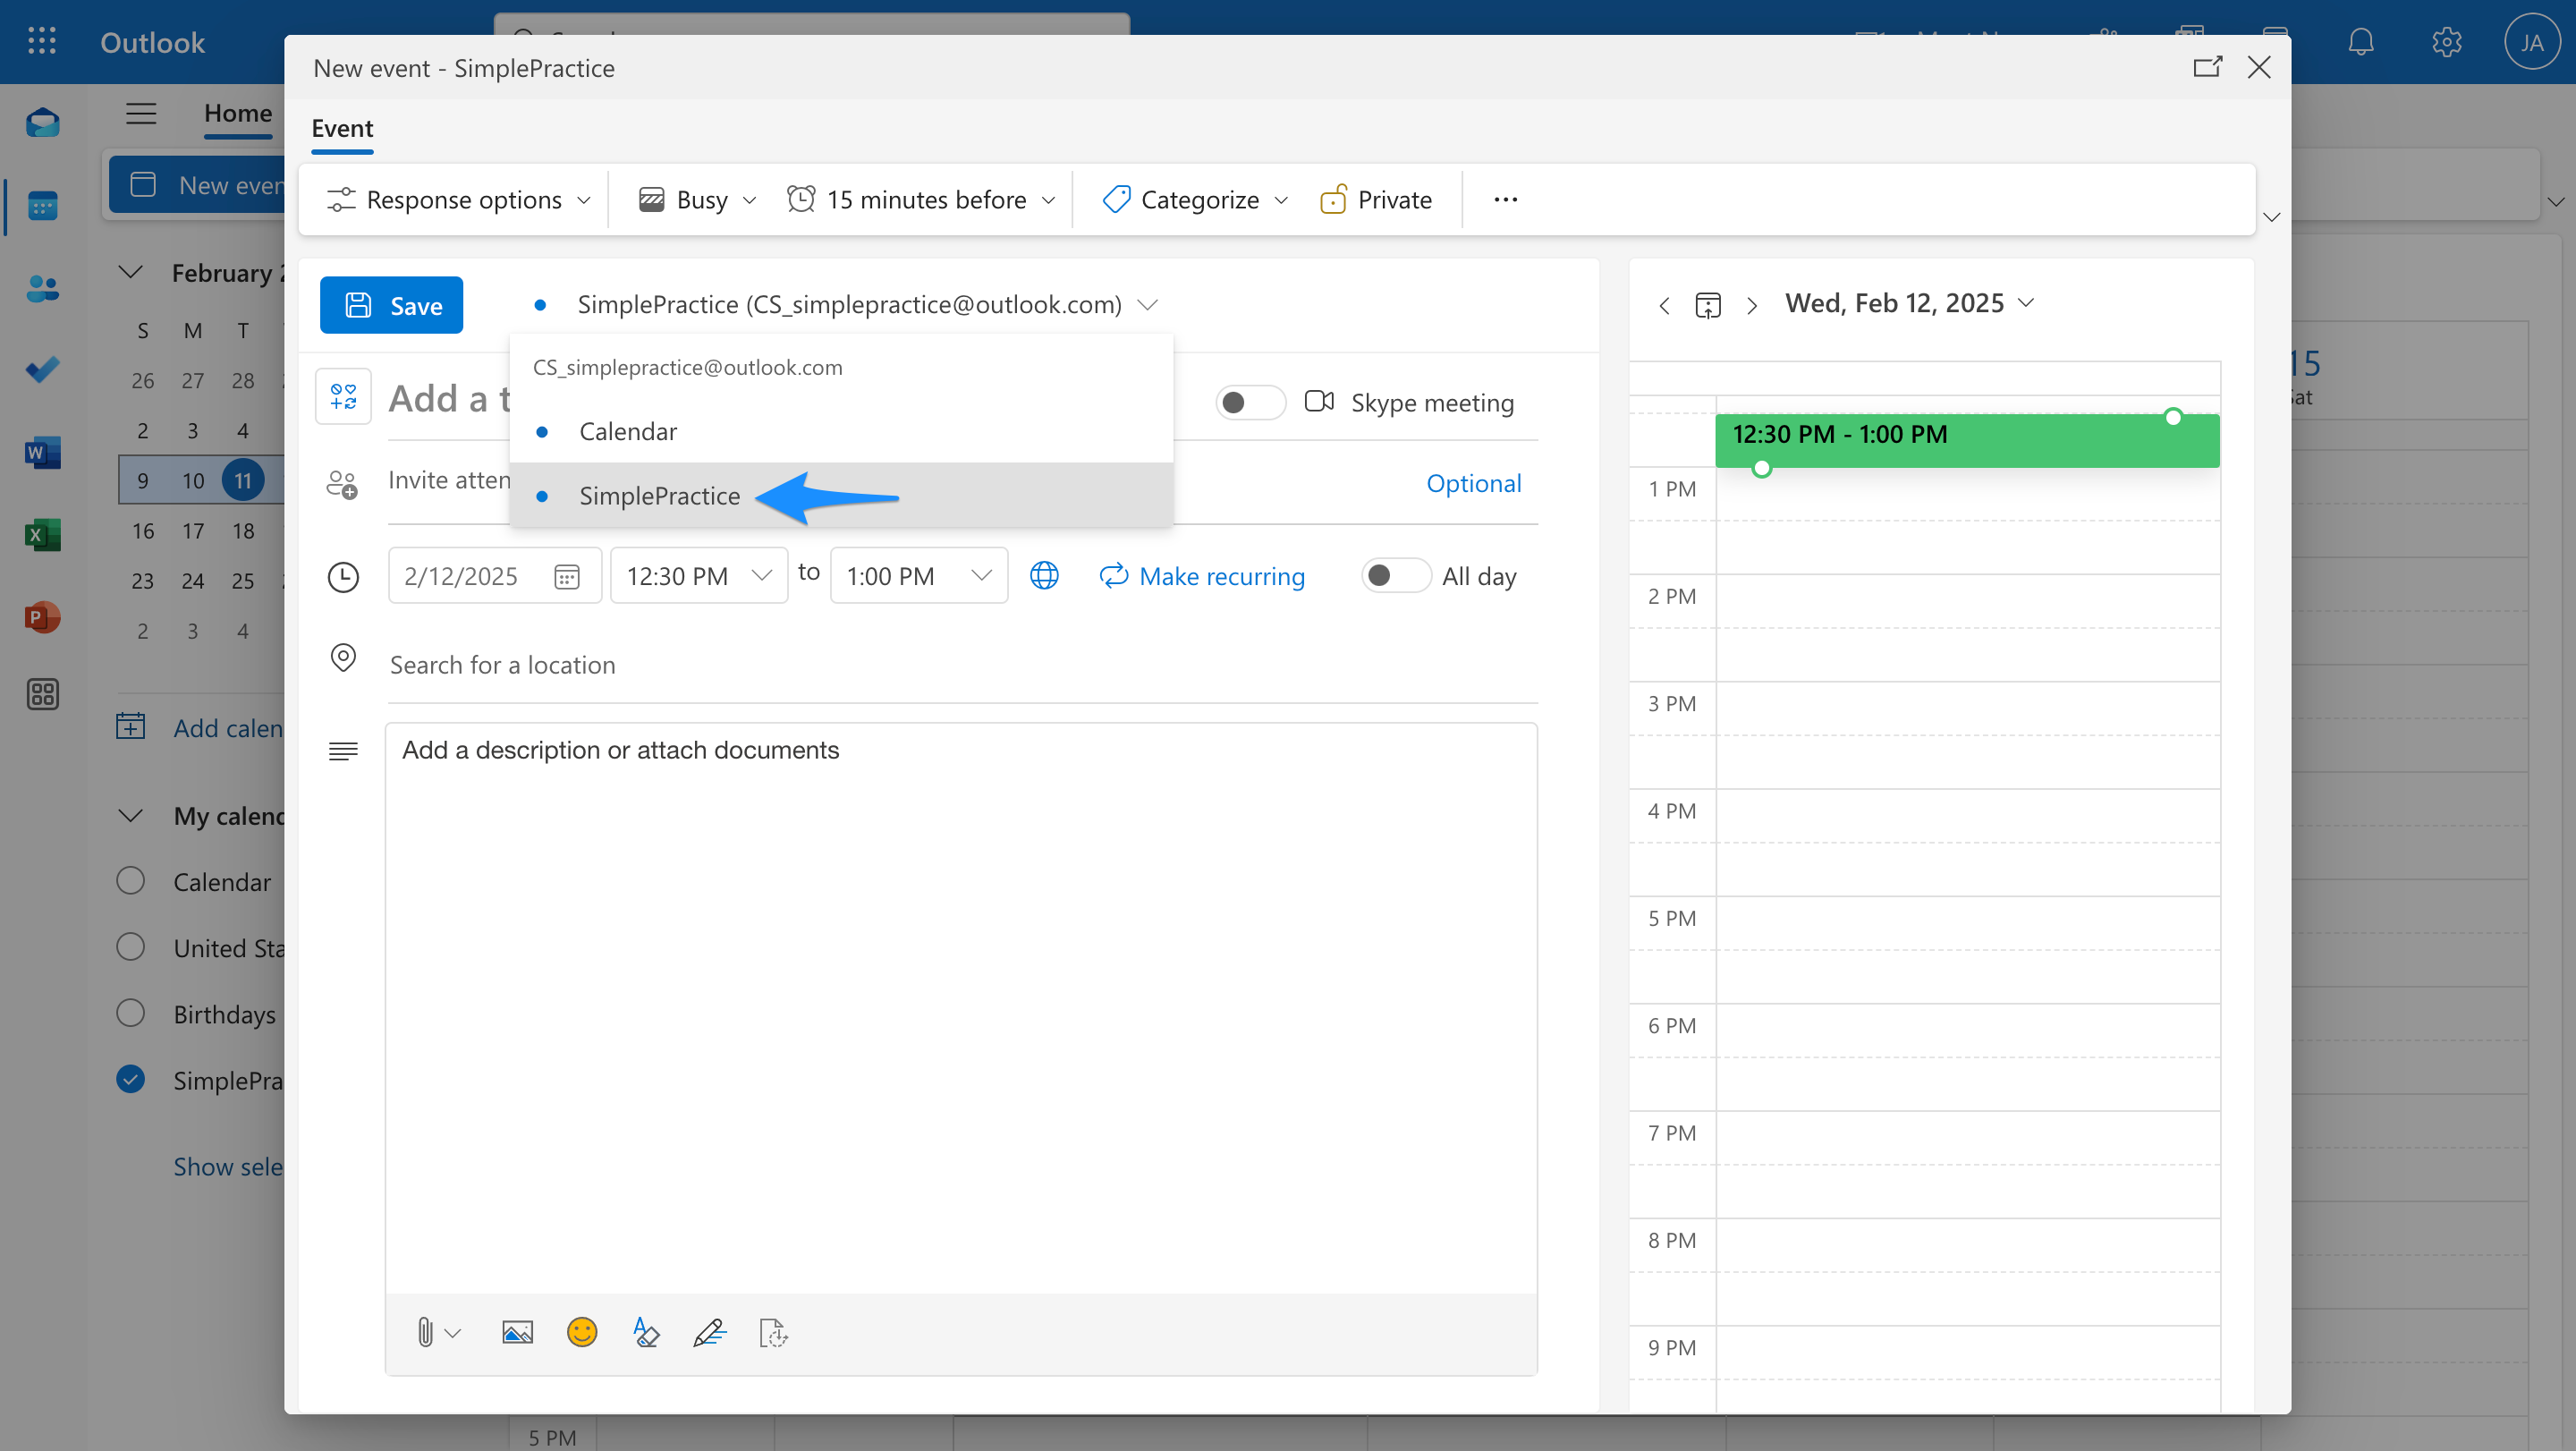Go to next day in preview

coord(1751,305)
